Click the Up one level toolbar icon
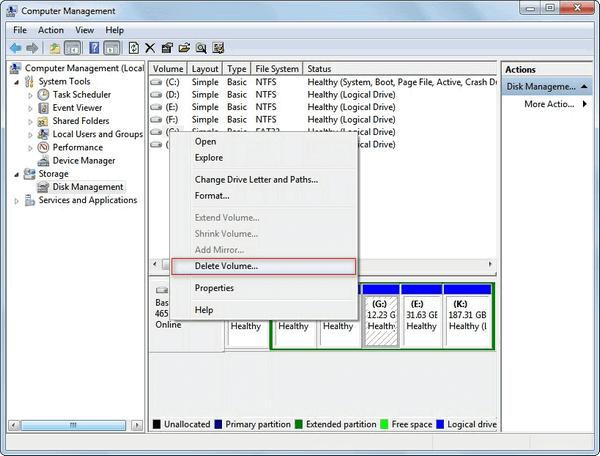The width and height of the screenshot is (600, 456). pos(55,48)
